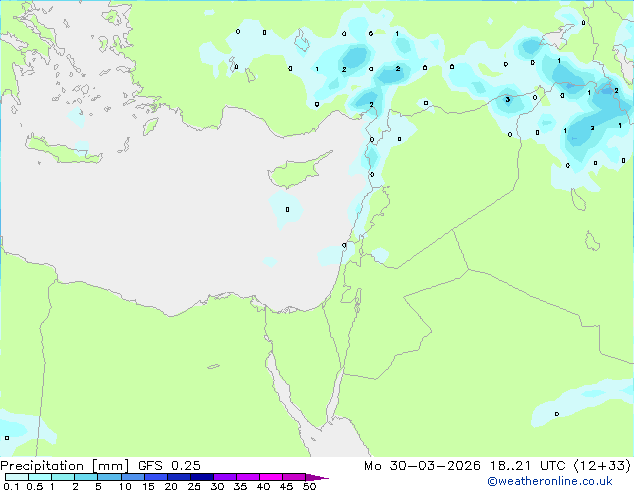Click Crete island on the map

(x=63, y=150)
